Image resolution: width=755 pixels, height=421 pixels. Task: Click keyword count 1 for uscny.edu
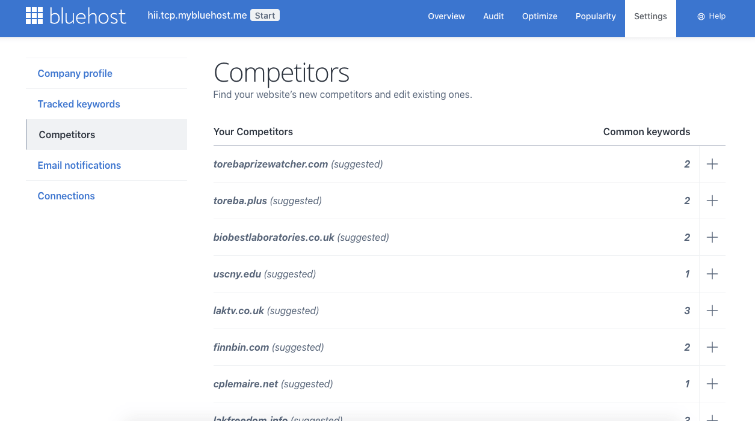click(688, 274)
